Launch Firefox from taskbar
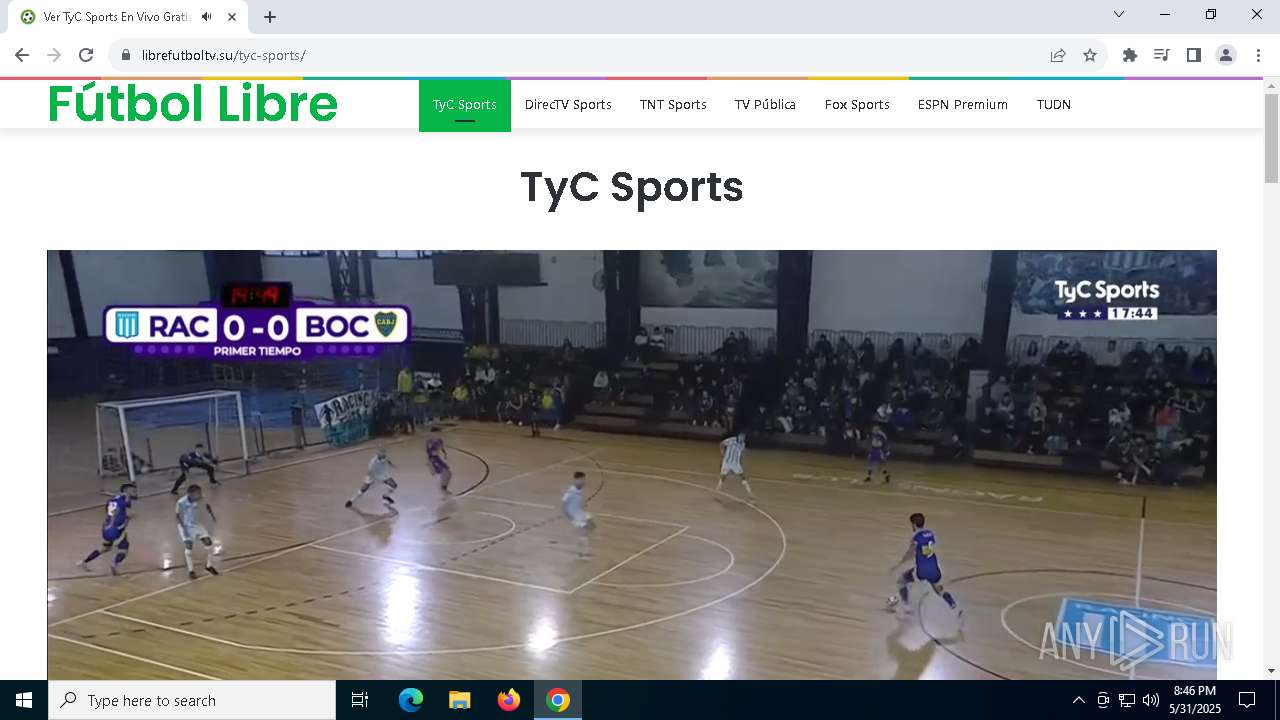Viewport: 1280px width, 720px height. (509, 700)
